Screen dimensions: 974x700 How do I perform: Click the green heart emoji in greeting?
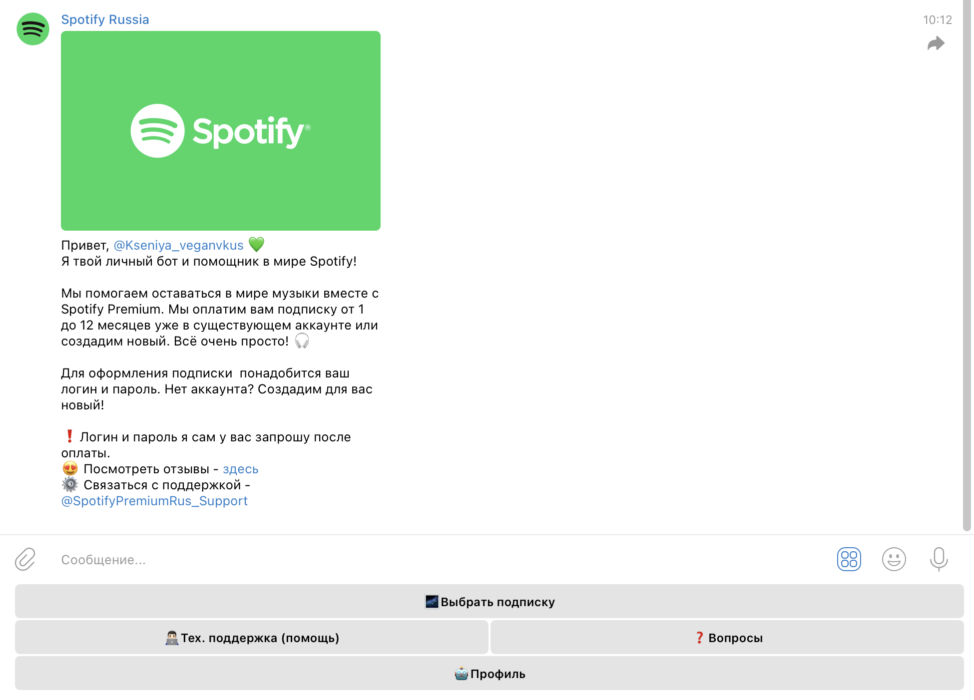point(256,245)
